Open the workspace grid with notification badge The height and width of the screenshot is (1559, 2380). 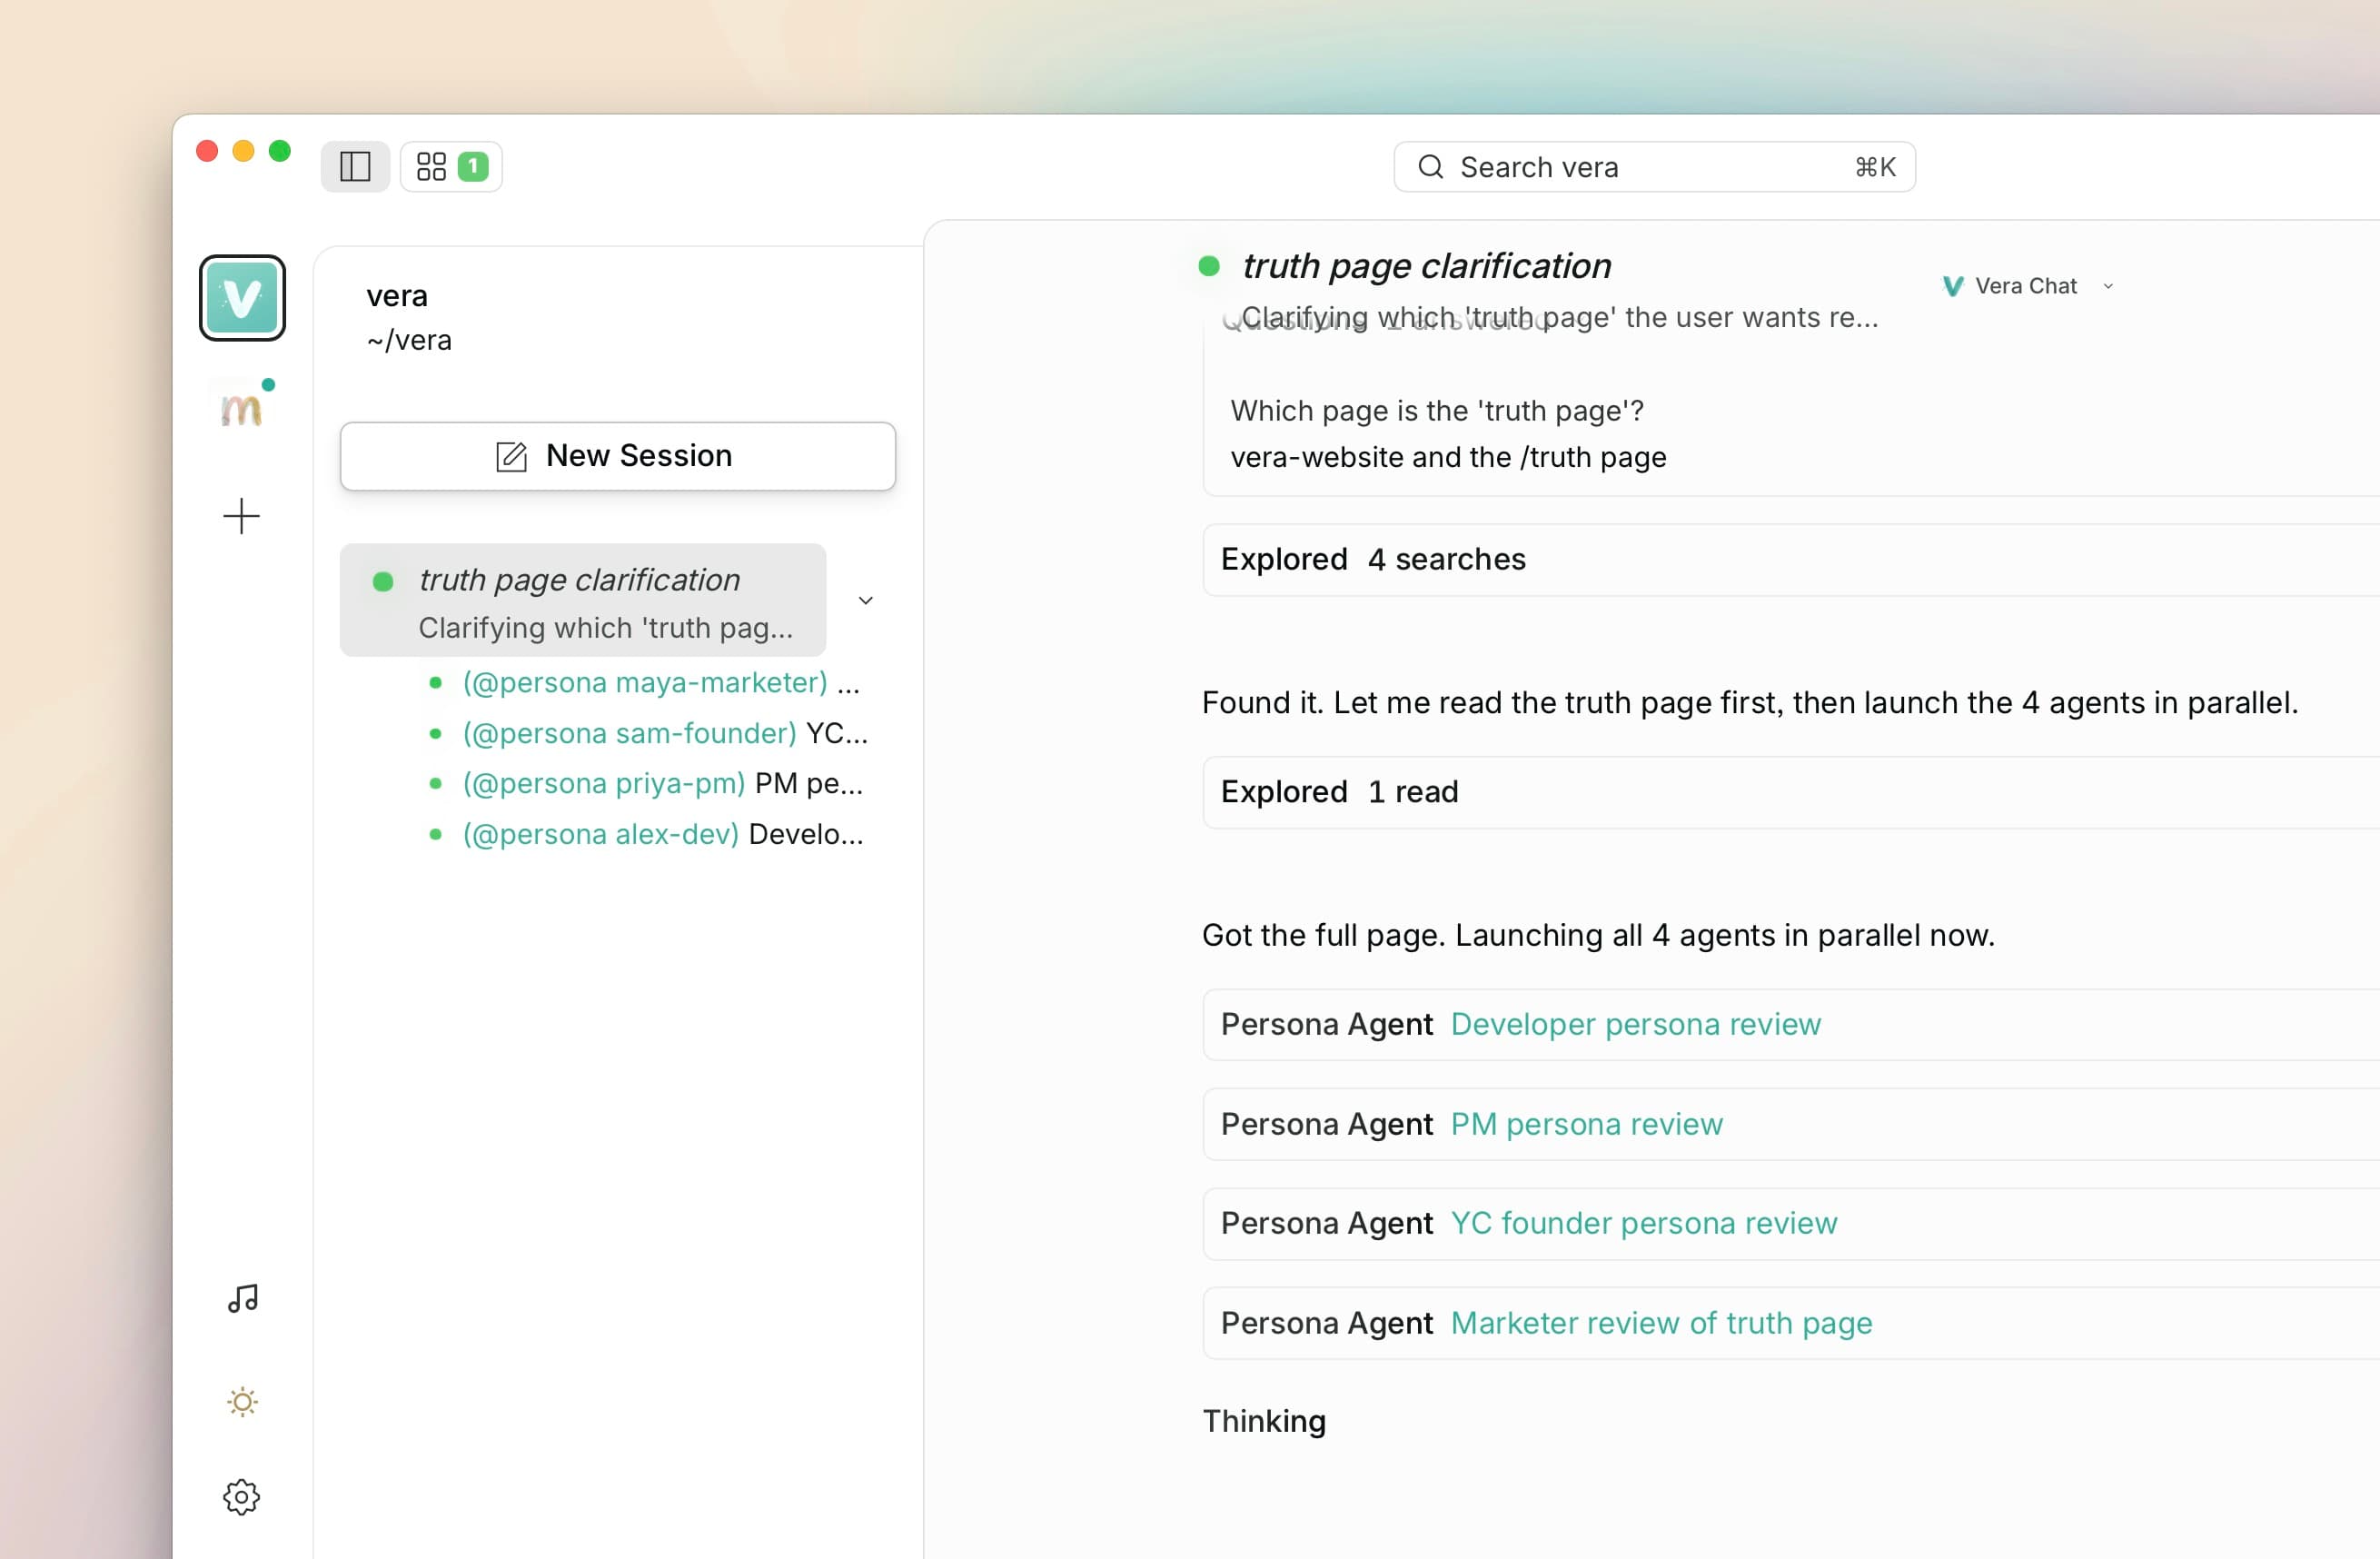[450, 166]
